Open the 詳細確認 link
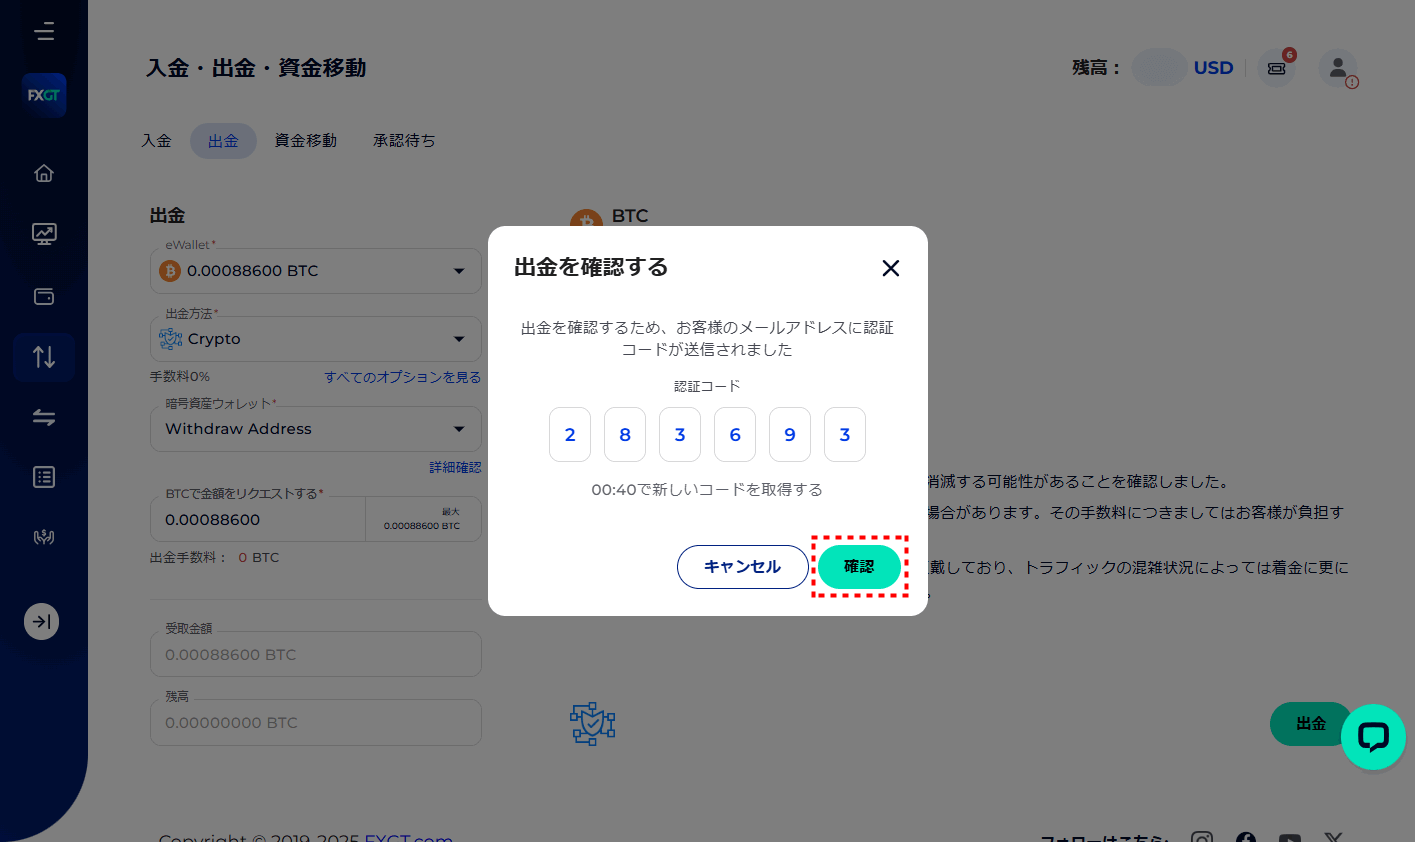This screenshot has height=842, width=1415. pyautogui.click(x=455, y=467)
